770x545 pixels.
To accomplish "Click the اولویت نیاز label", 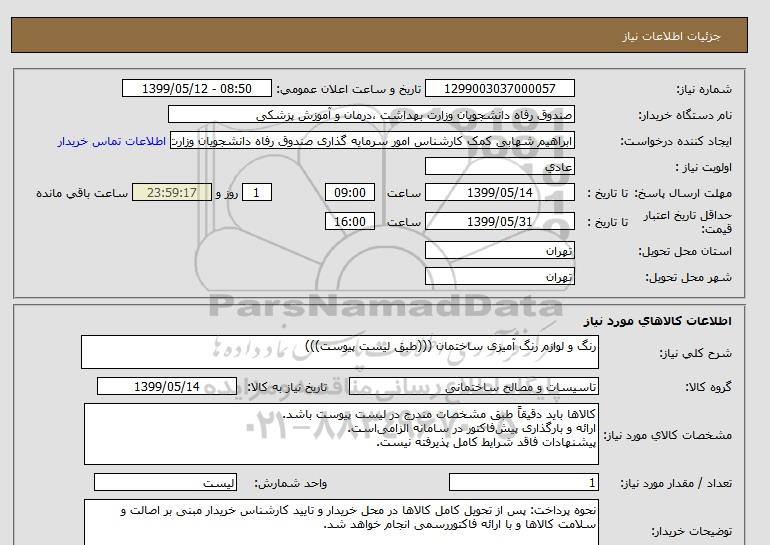I will click(x=704, y=167).
